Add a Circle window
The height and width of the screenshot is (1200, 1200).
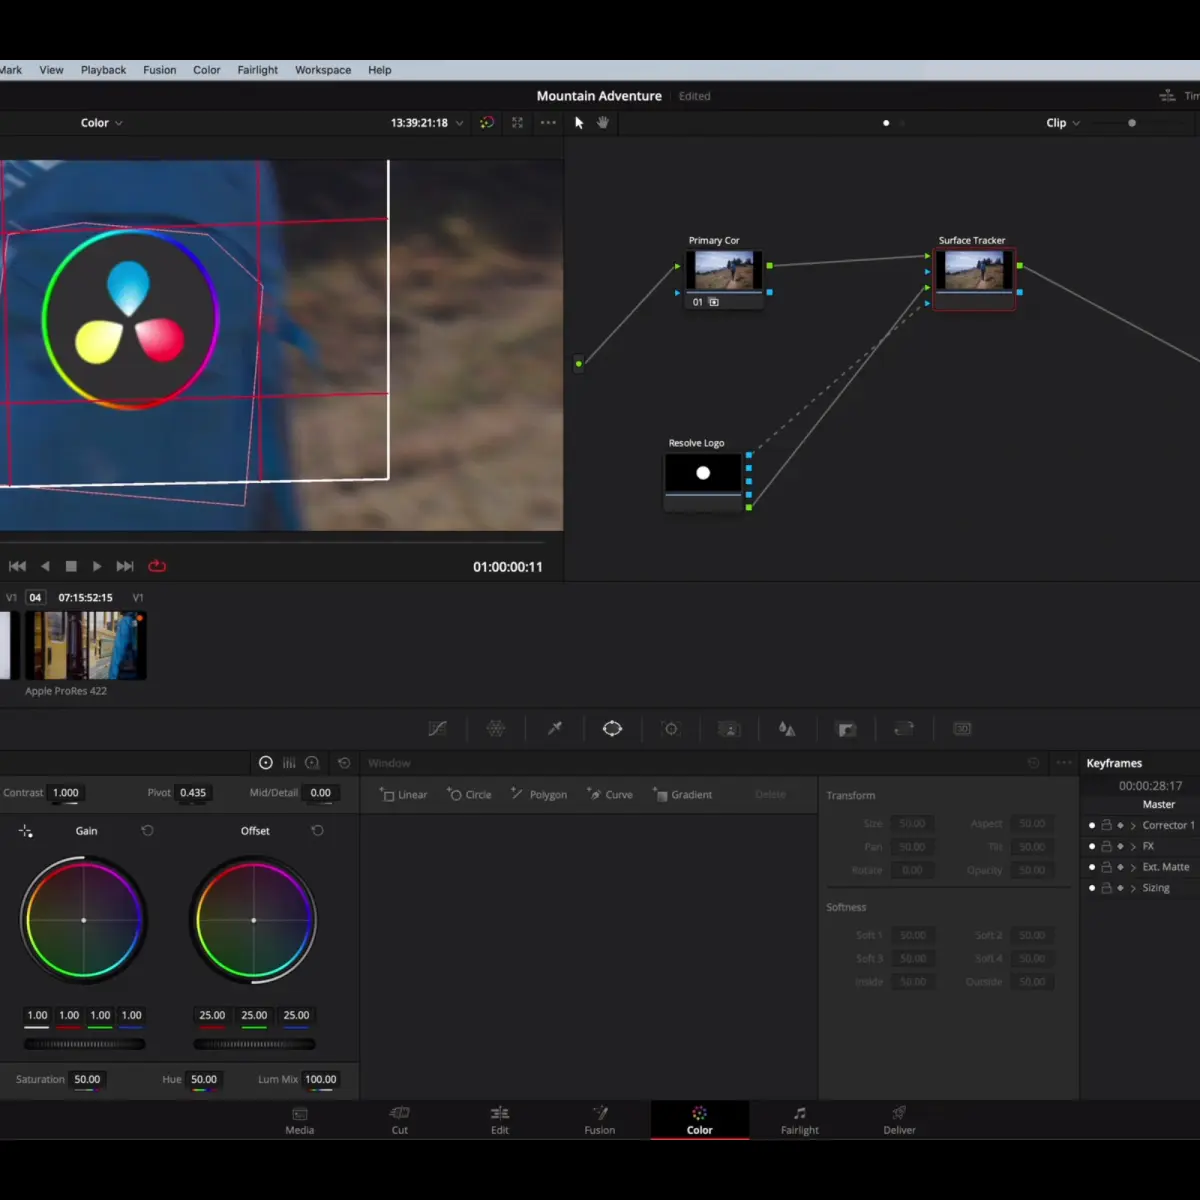[469, 795]
